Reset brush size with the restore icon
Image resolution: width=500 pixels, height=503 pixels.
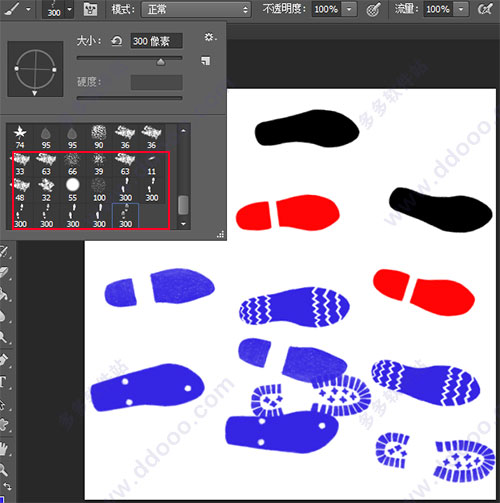[117, 41]
